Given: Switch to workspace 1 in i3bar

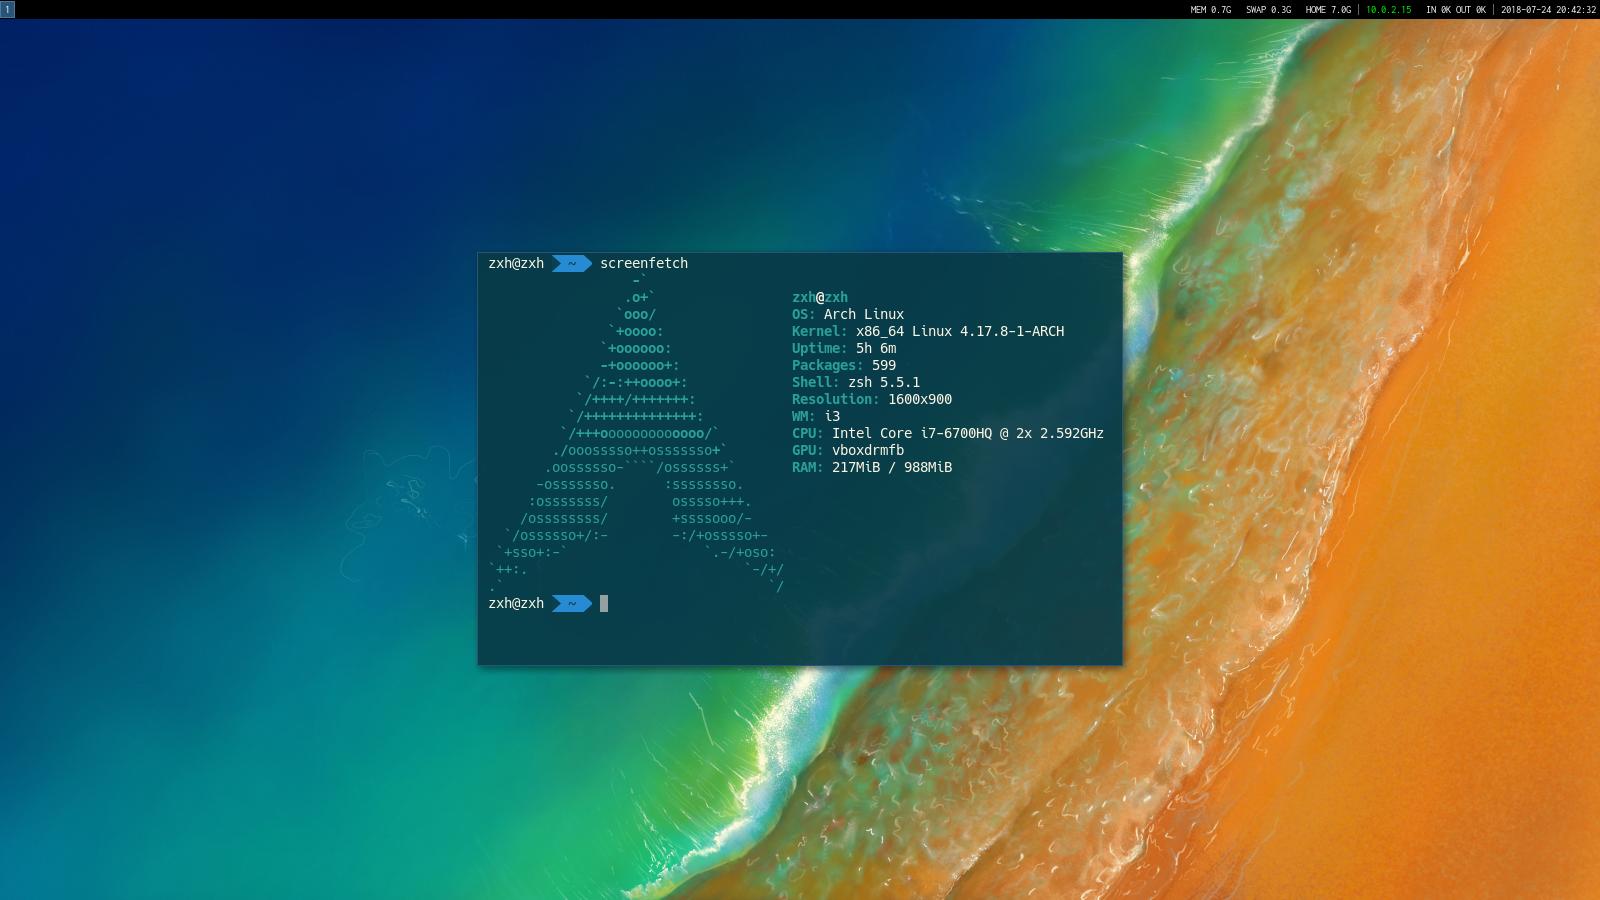Looking at the screenshot, I should 7,9.
